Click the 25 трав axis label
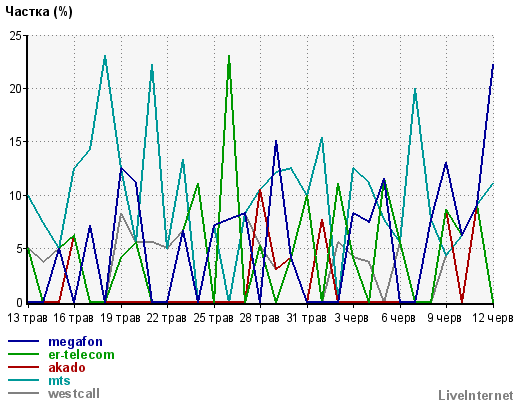520x405 pixels. (x=213, y=318)
